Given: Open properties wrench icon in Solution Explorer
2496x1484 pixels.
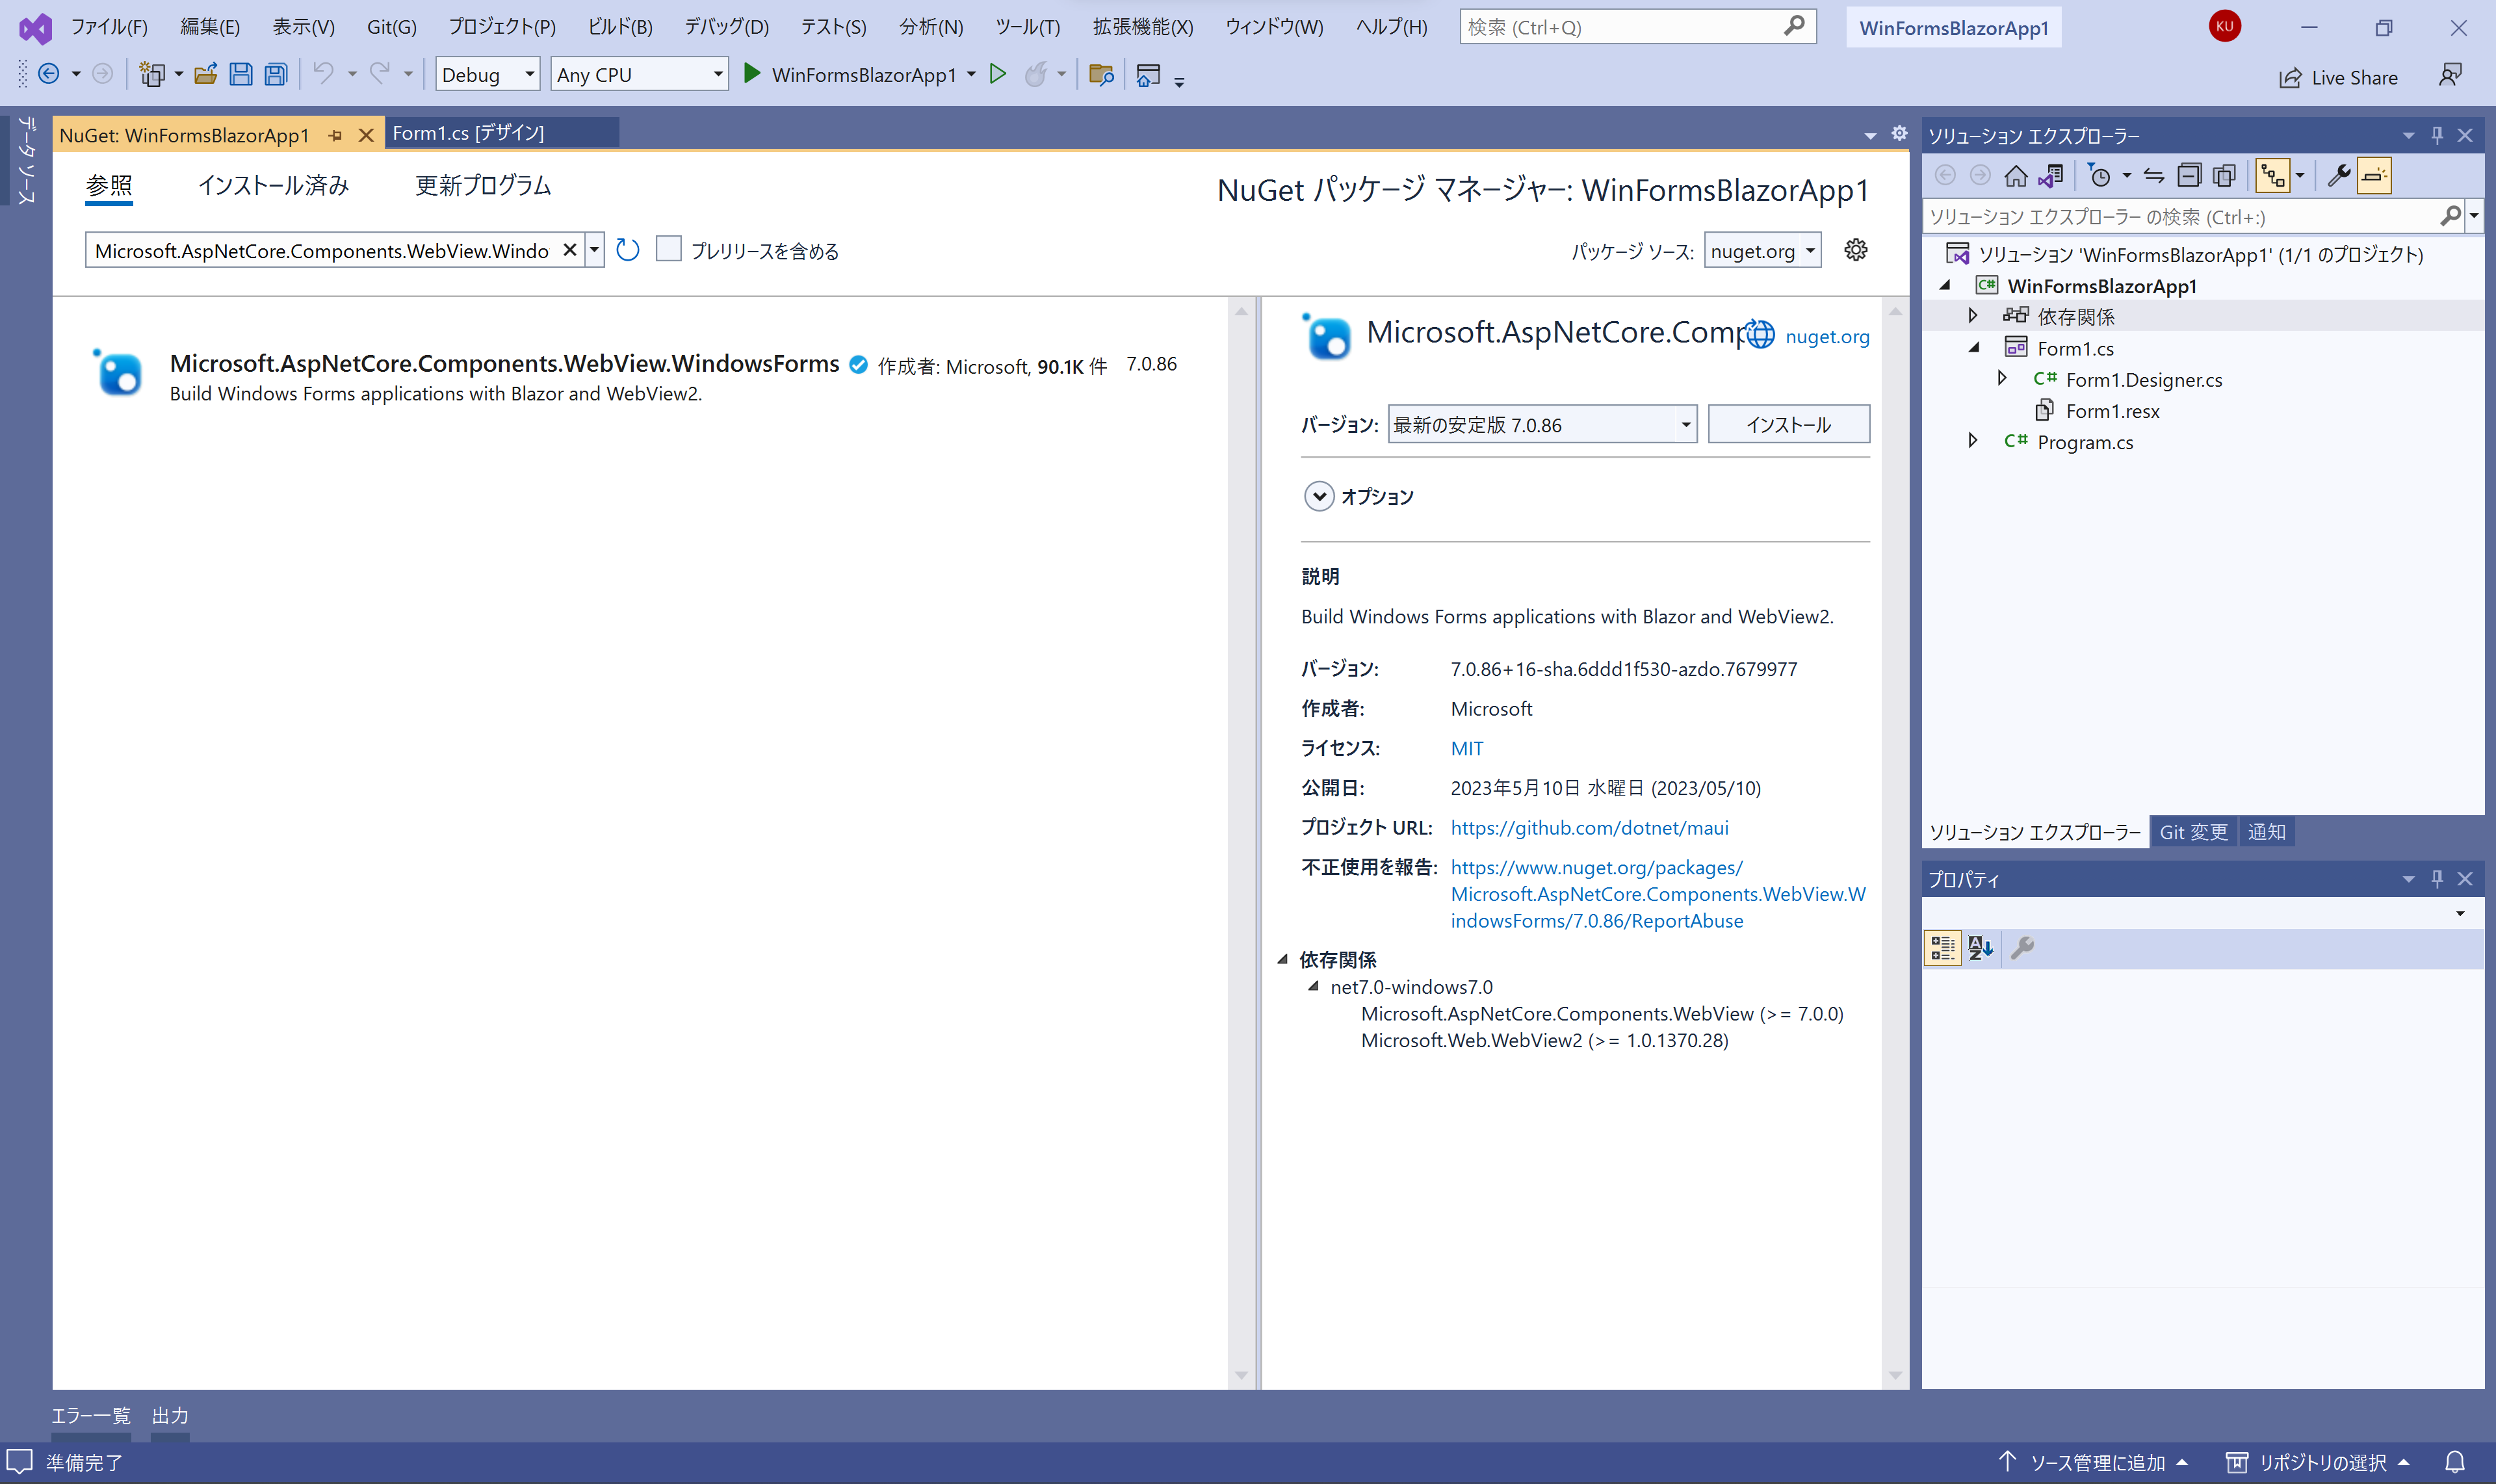Looking at the screenshot, I should [x=2338, y=176].
